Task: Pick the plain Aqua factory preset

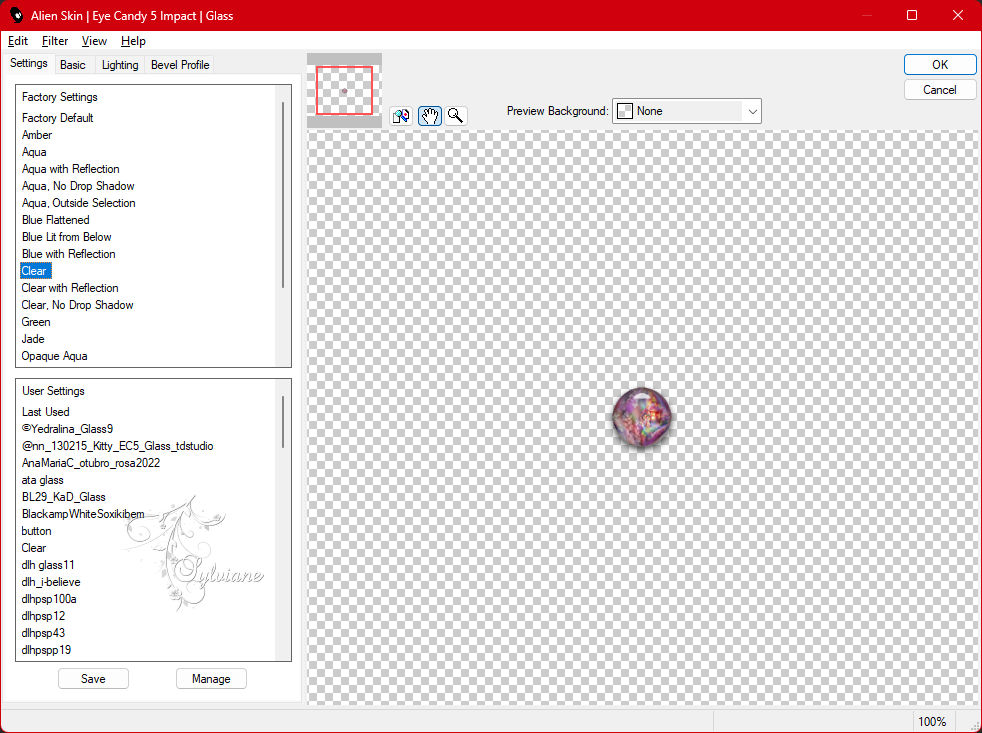Action: (x=34, y=152)
